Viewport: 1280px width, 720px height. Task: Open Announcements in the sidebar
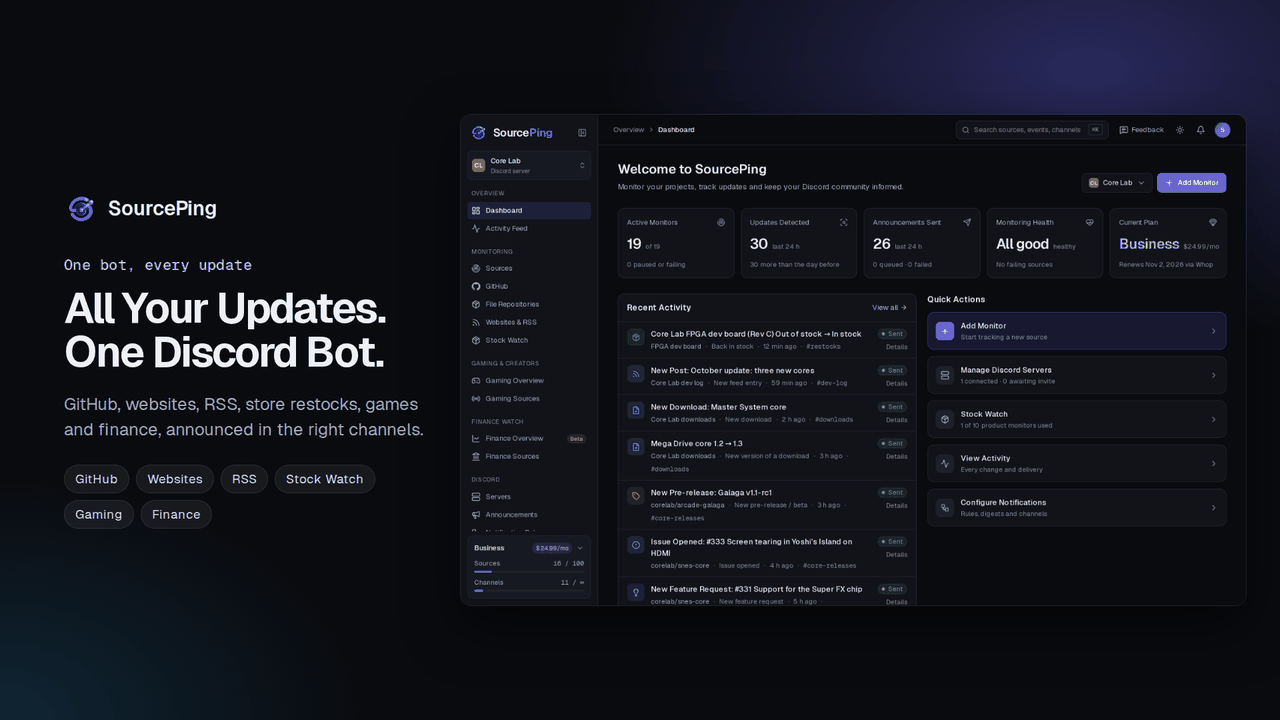[x=529, y=514]
